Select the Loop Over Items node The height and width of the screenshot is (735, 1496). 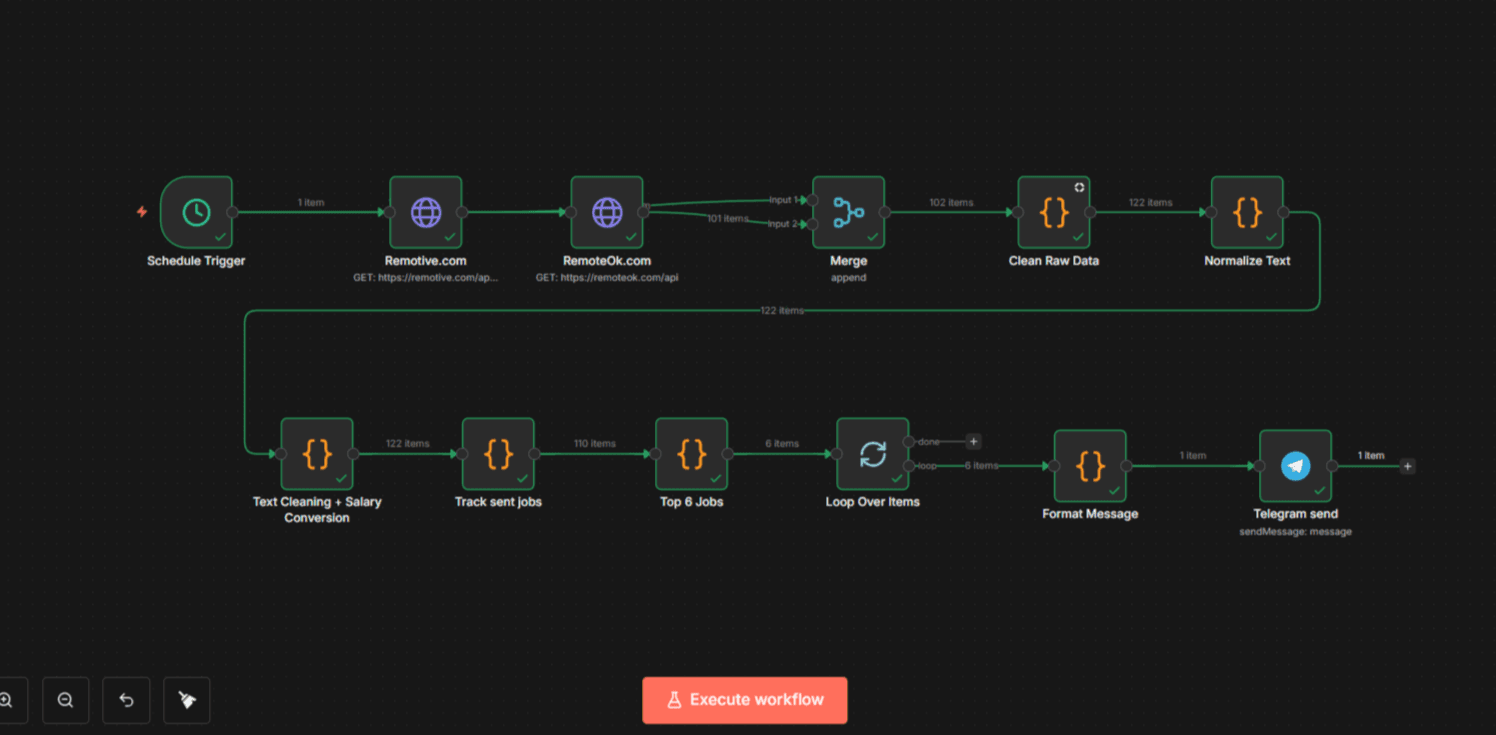coord(871,453)
